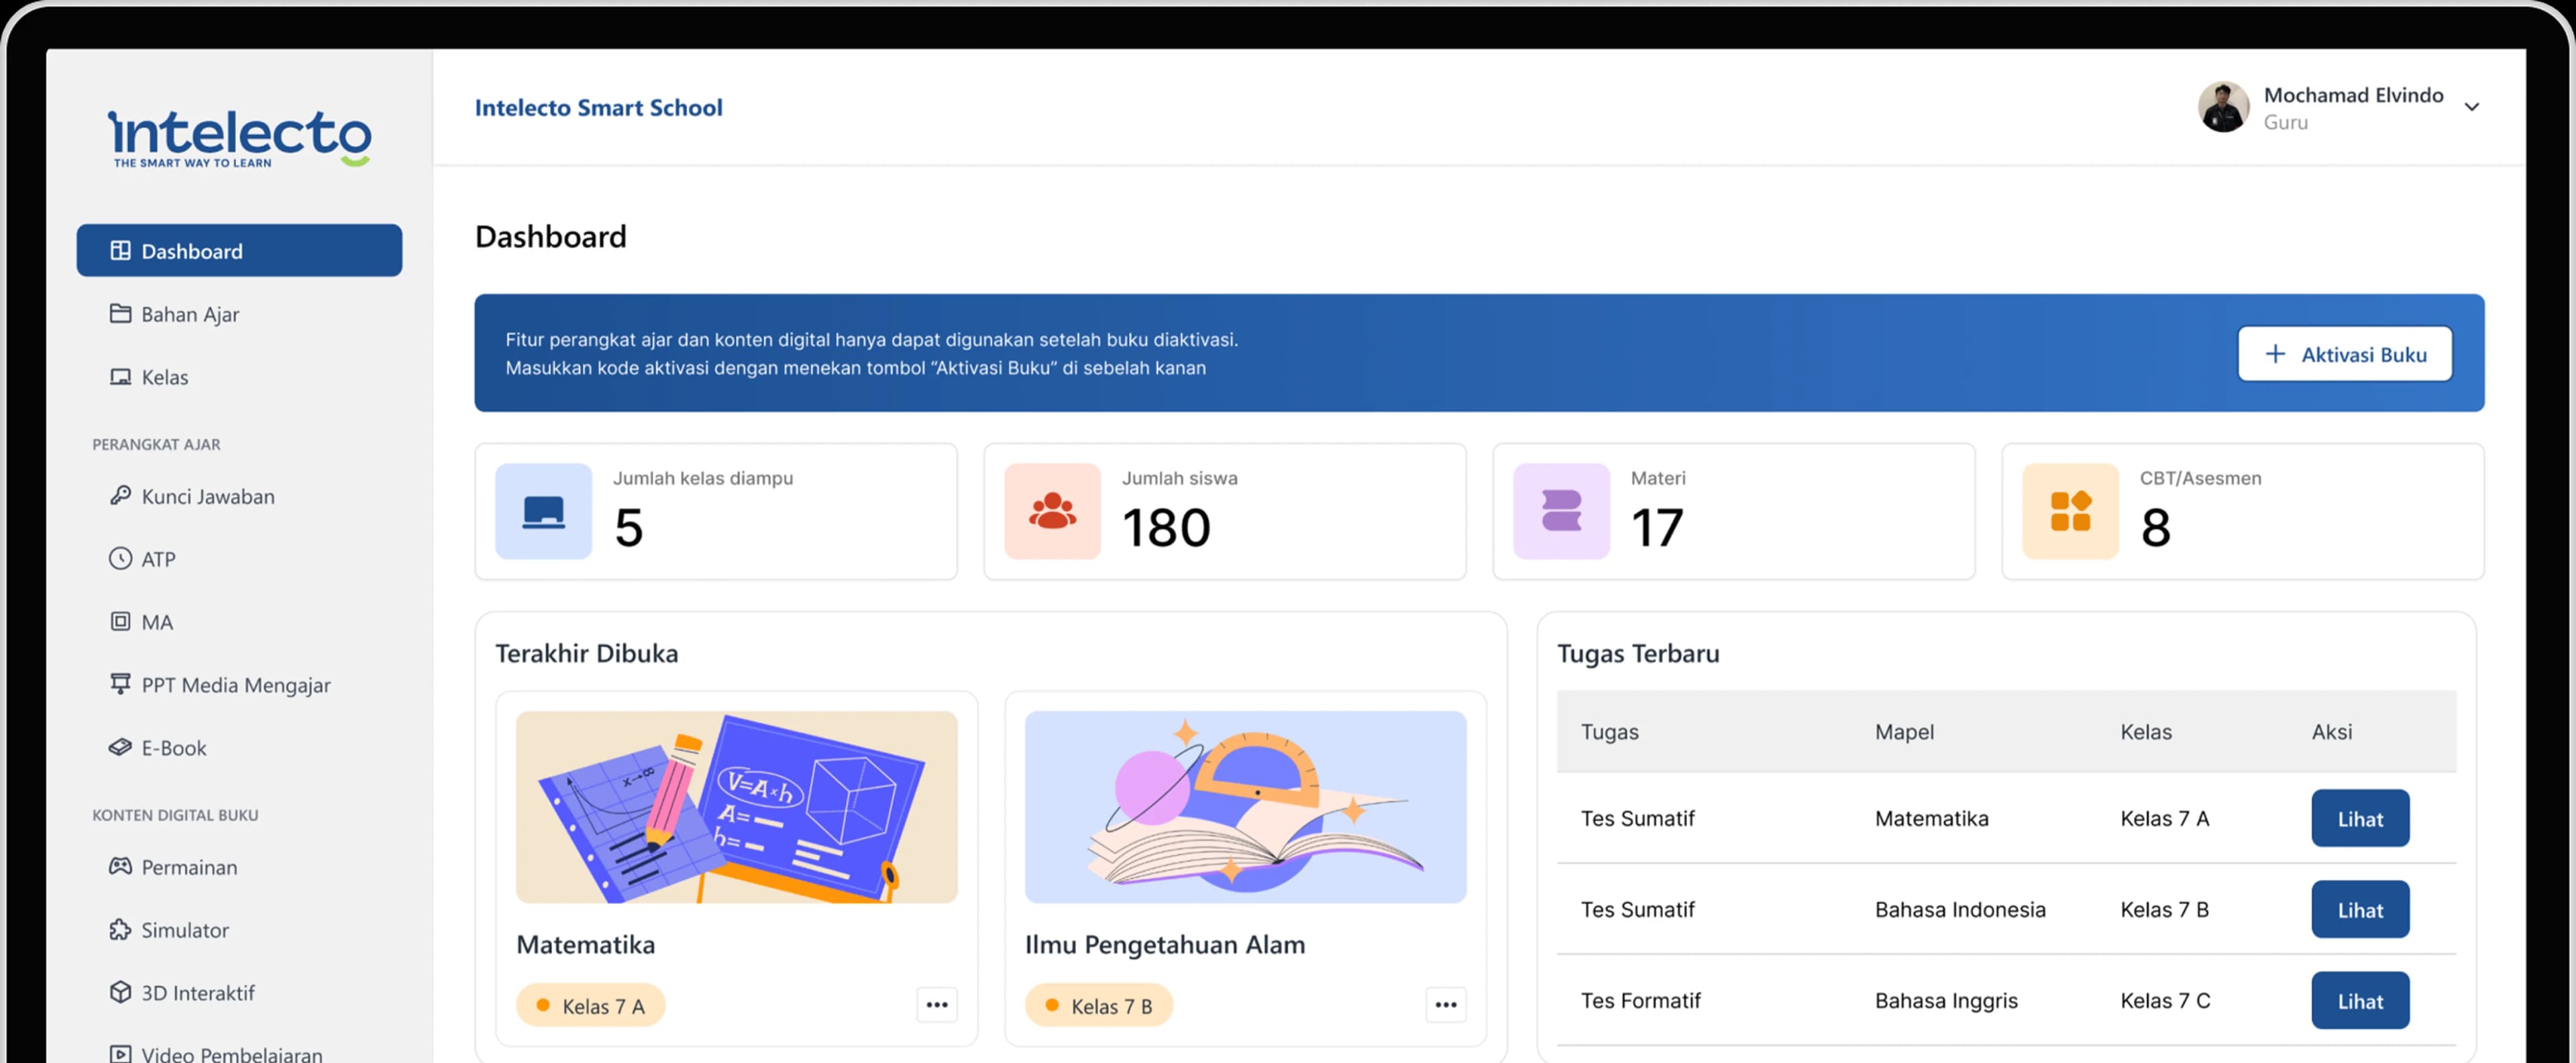Screen dimensions: 2576x1063
Task: Open the E-Book menu entry
Action: pyautogui.click(x=240, y=748)
